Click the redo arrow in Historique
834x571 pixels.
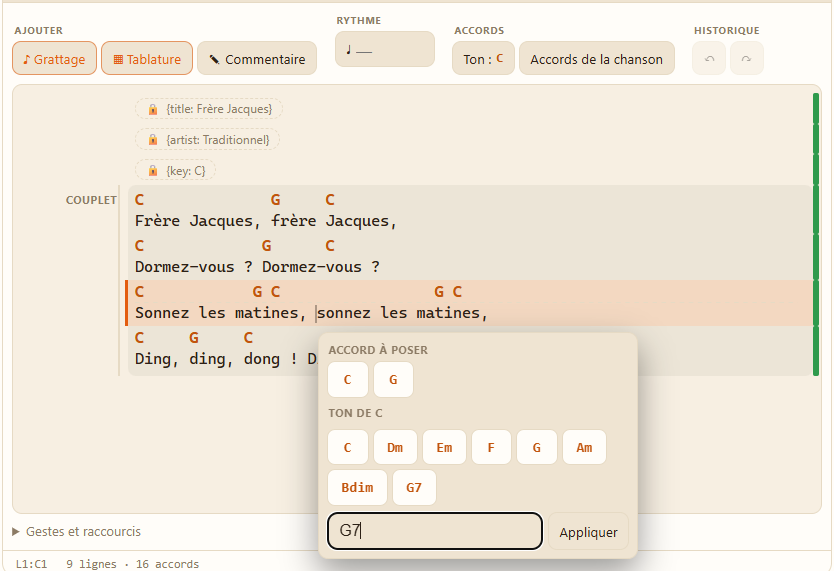(747, 58)
